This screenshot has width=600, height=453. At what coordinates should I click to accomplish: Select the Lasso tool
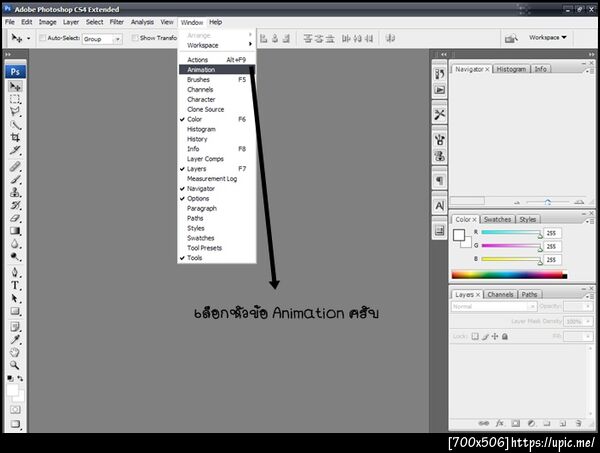click(x=15, y=112)
